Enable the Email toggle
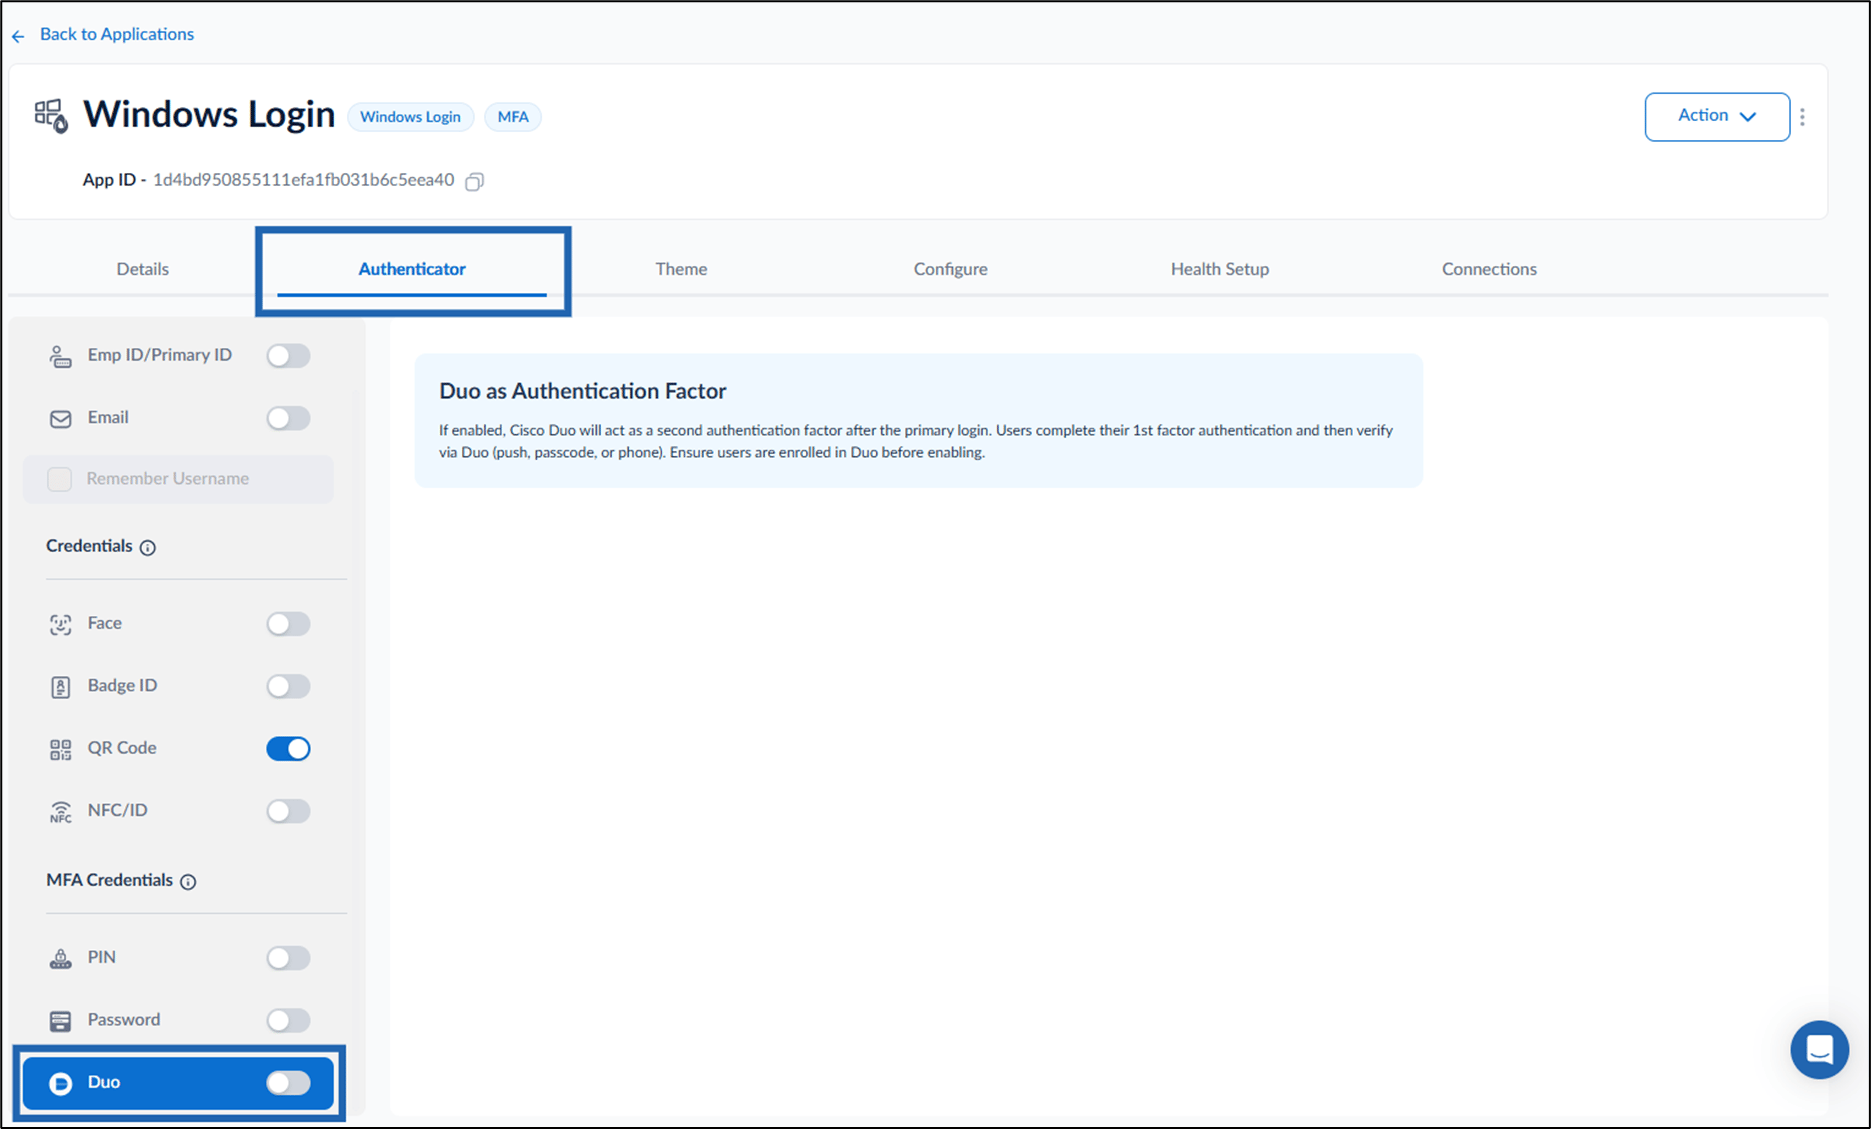 pyautogui.click(x=288, y=418)
